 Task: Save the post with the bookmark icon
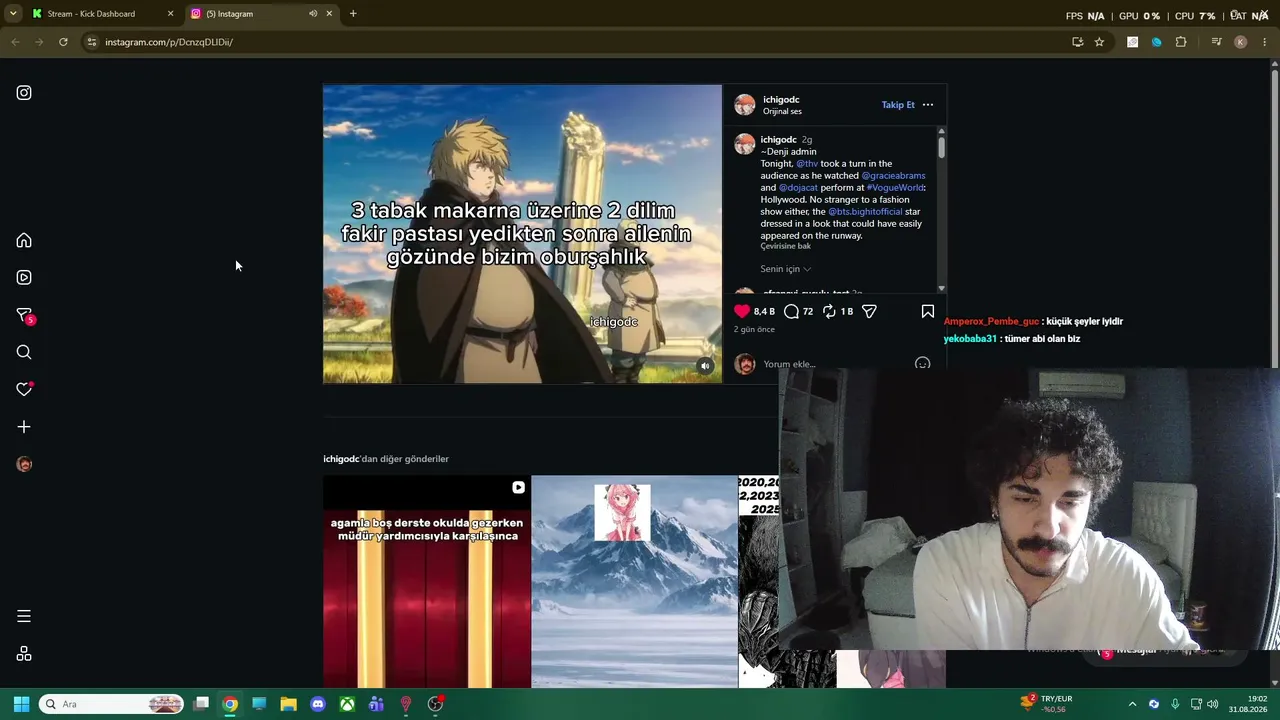tap(928, 311)
